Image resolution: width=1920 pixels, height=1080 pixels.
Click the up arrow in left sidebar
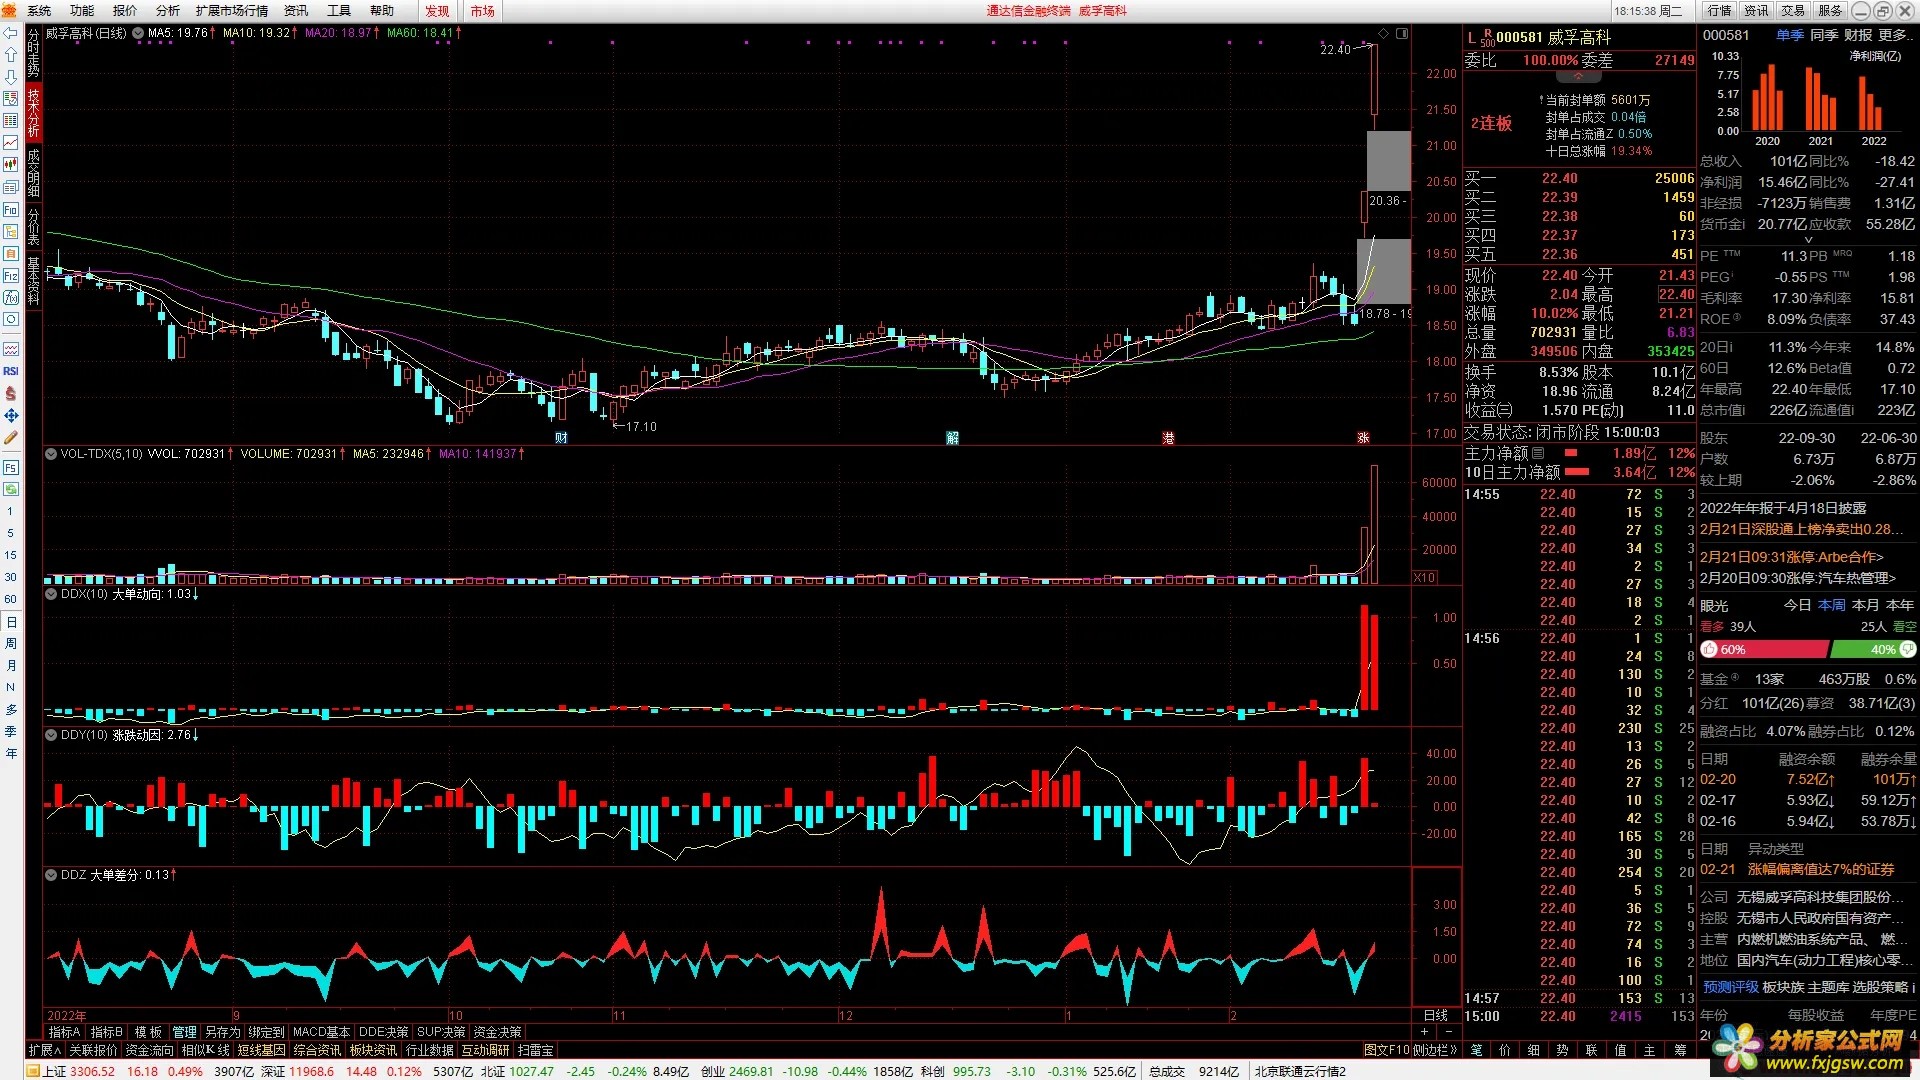tap(11, 55)
